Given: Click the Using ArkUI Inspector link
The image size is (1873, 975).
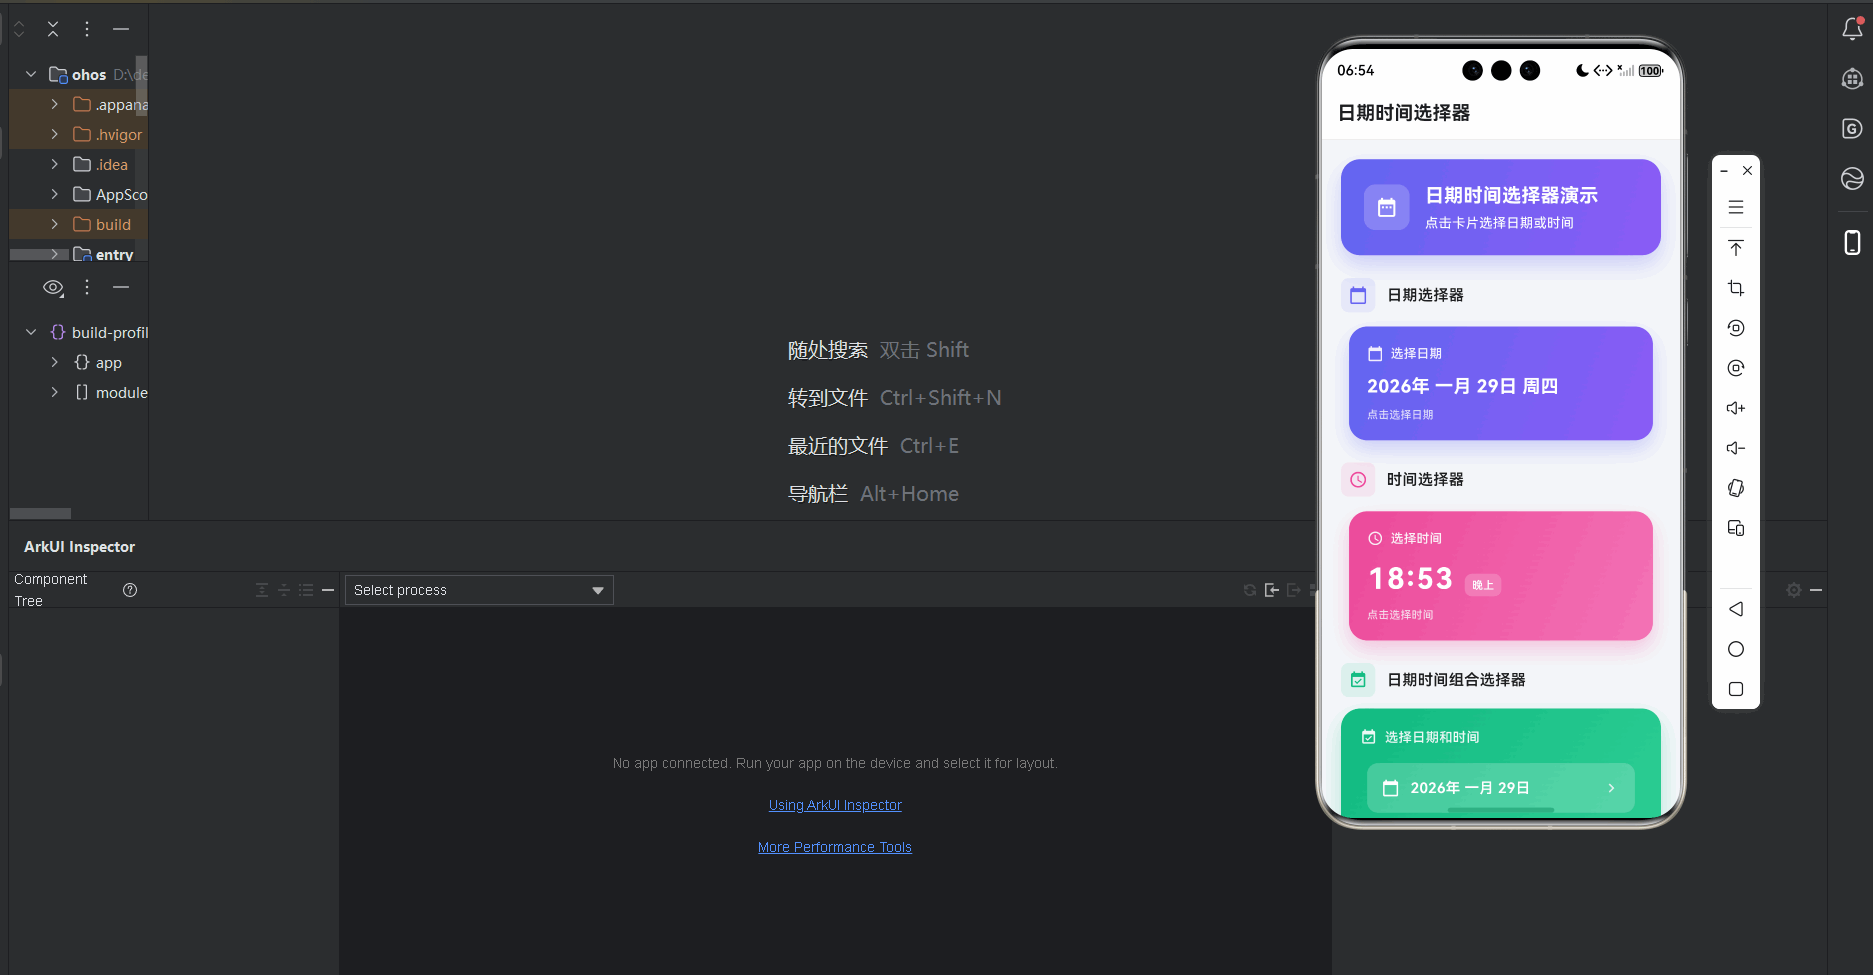Looking at the screenshot, I should click(x=834, y=804).
